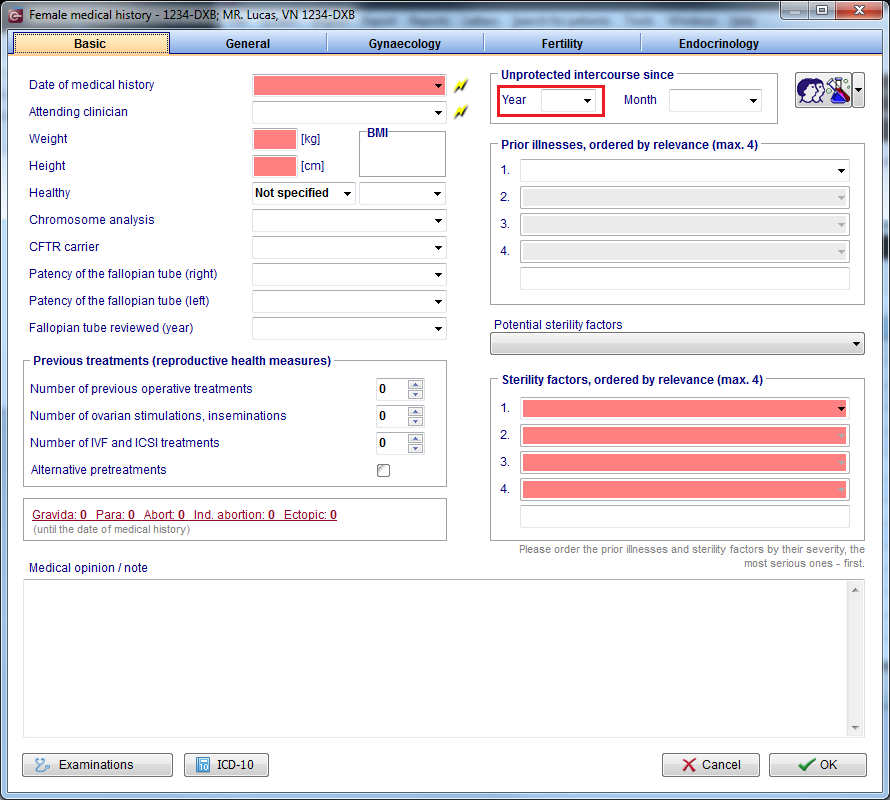Click the Height [cm] input field

point(275,166)
